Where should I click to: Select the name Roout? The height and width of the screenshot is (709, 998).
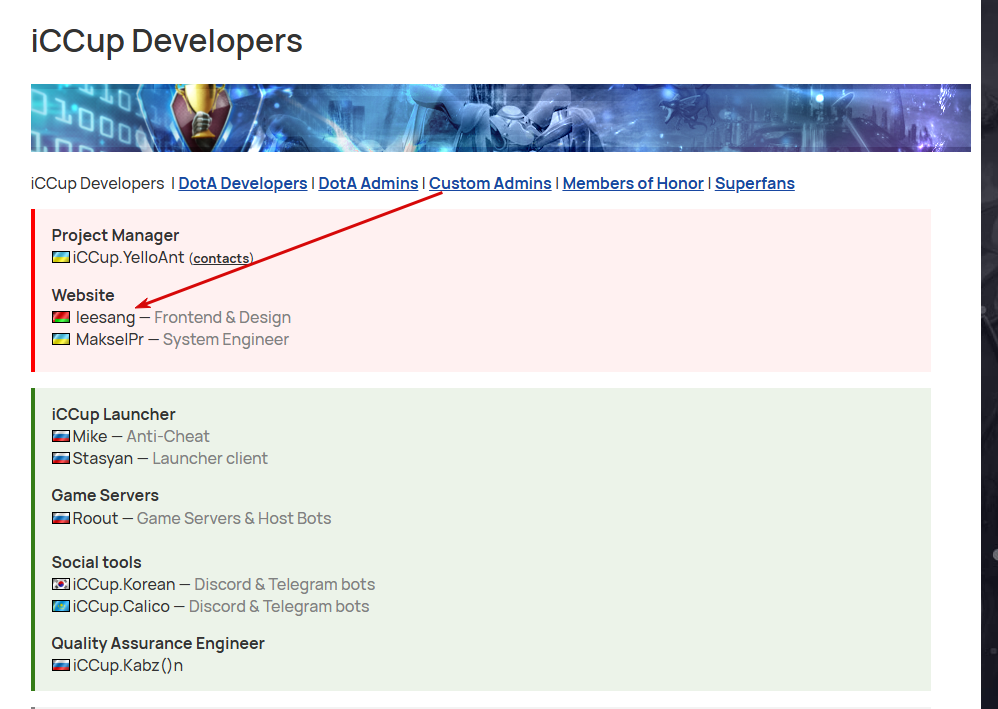(x=95, y=518)
